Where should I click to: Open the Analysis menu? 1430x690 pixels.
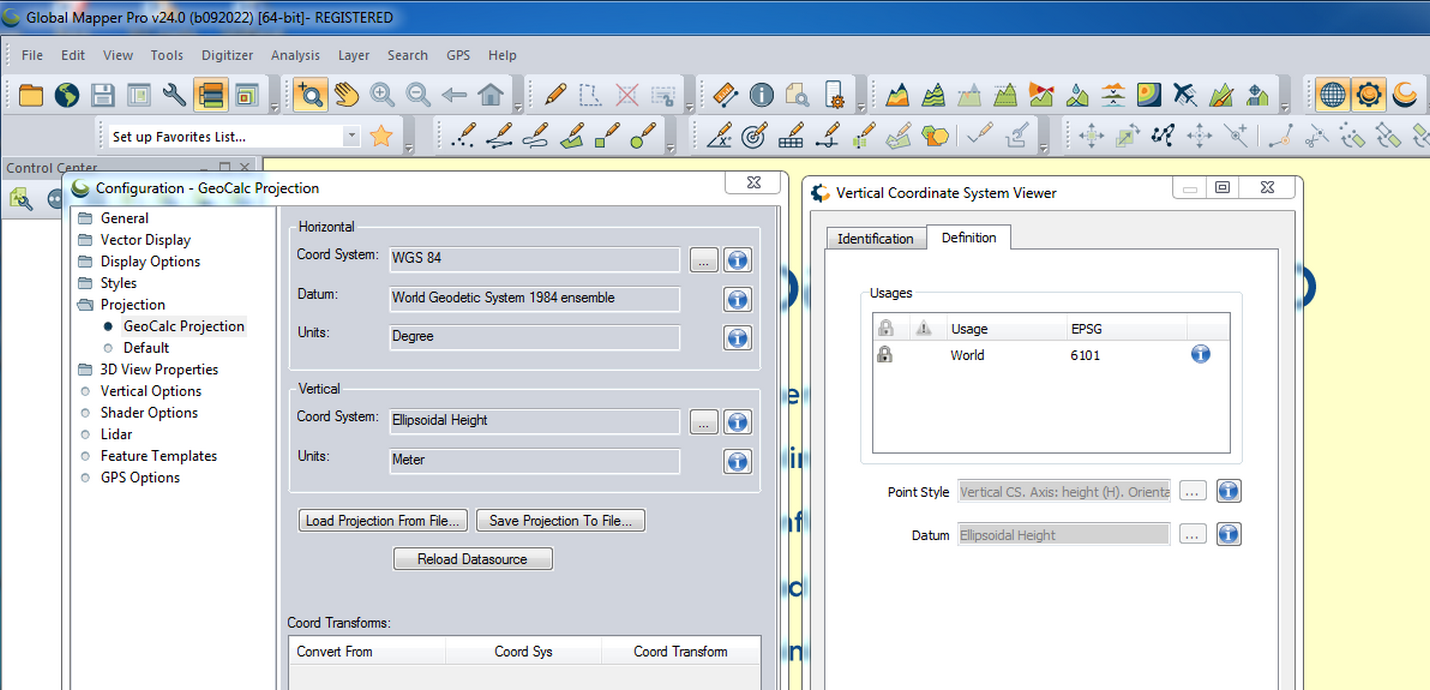[295, 55]
